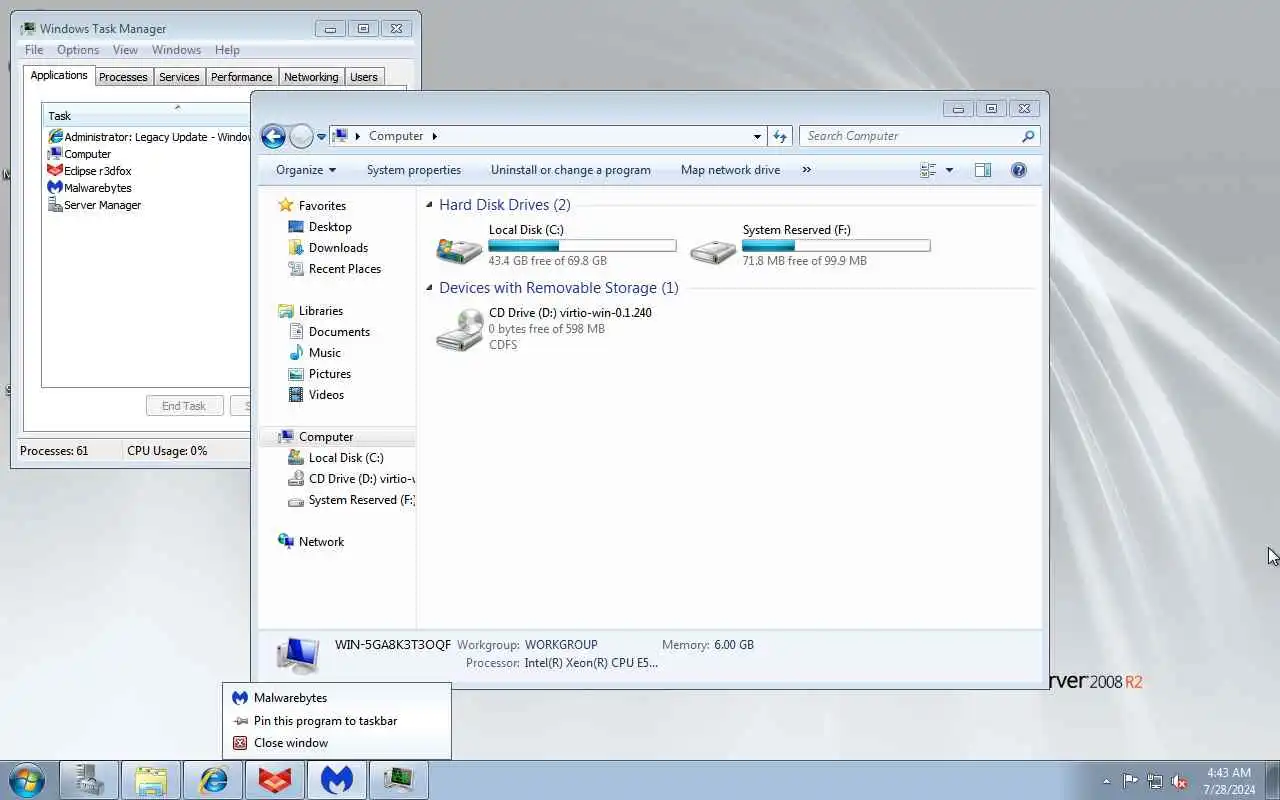Viewport: 1280px width, 800px height.
Task: Select Network in navigation pane
Action: point(321,542)
